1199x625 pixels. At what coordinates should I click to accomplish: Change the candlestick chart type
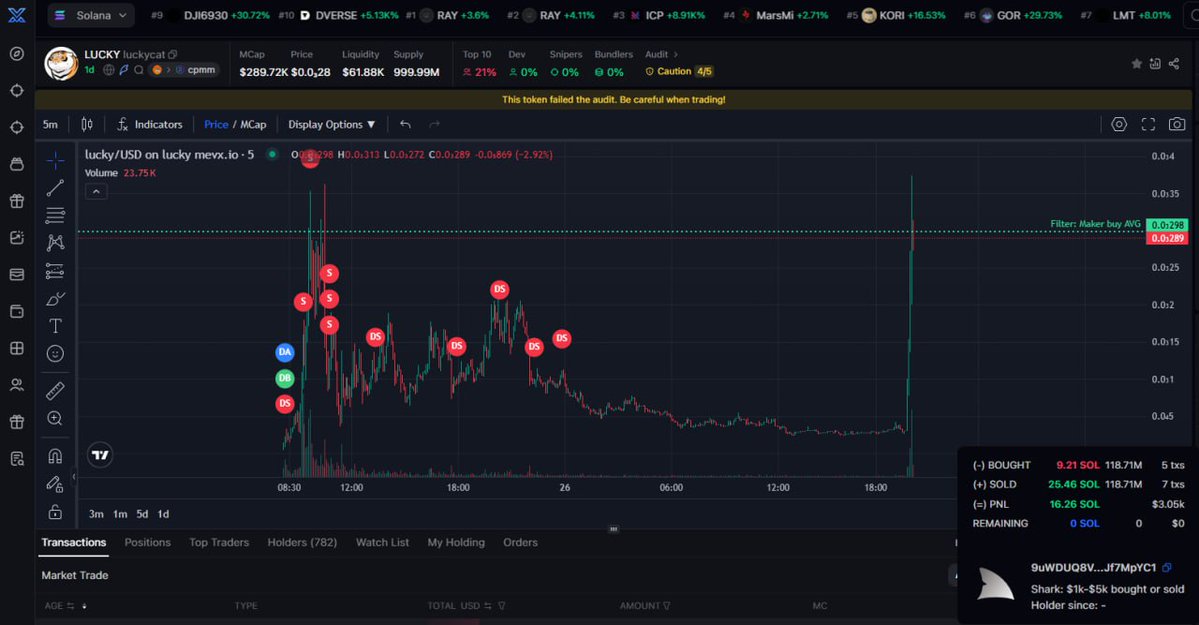pos(87,125)
